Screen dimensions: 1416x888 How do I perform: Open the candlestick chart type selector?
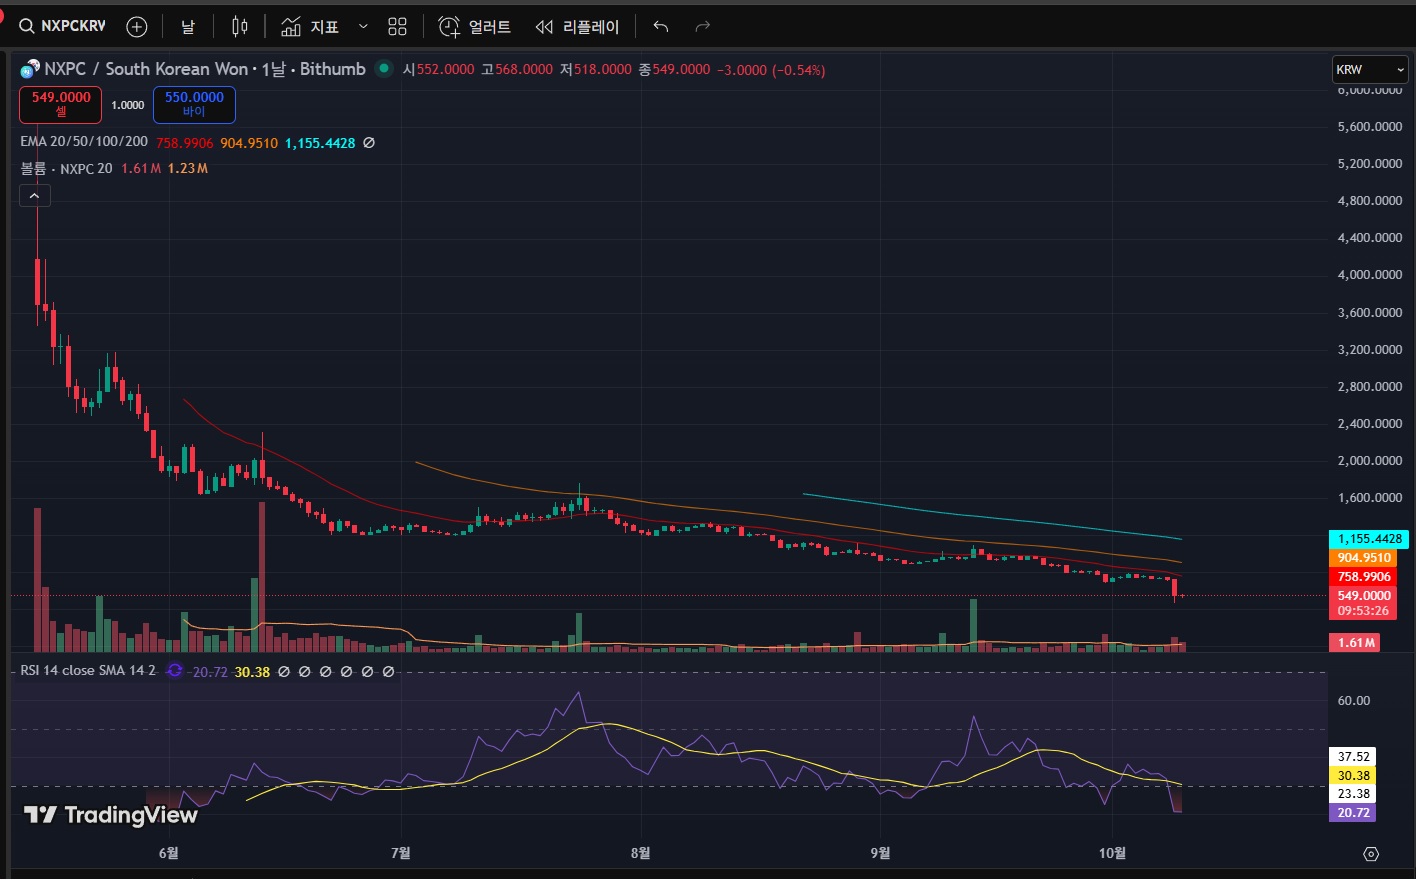240,27
